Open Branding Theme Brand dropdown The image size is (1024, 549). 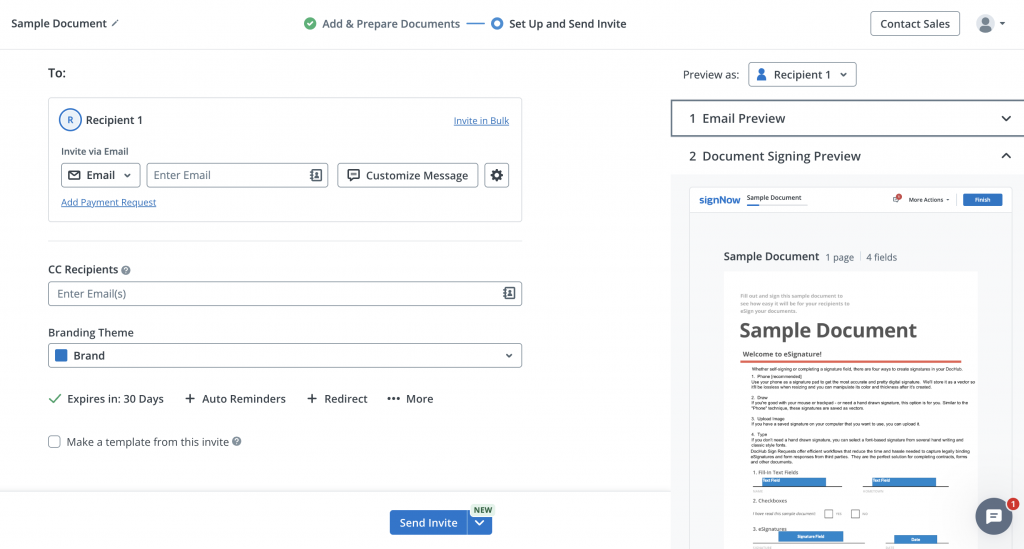coord(285,356)
